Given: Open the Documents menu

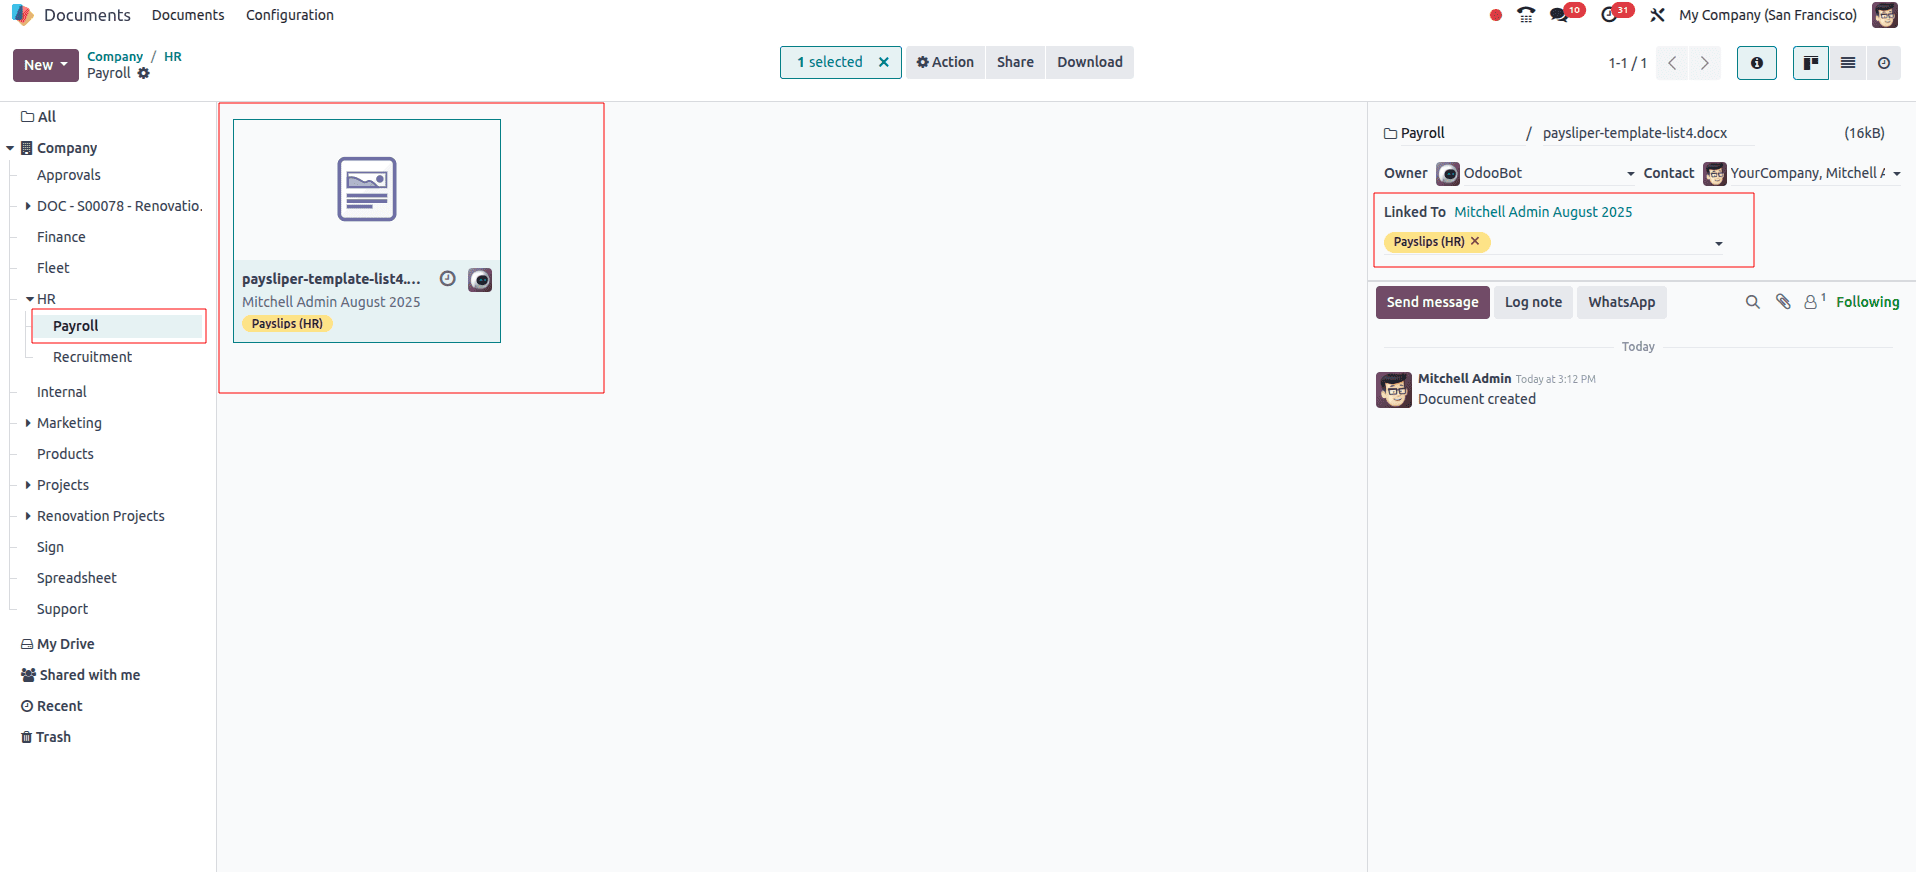Looking at the screenshot, I should click(x=188, y=15).
